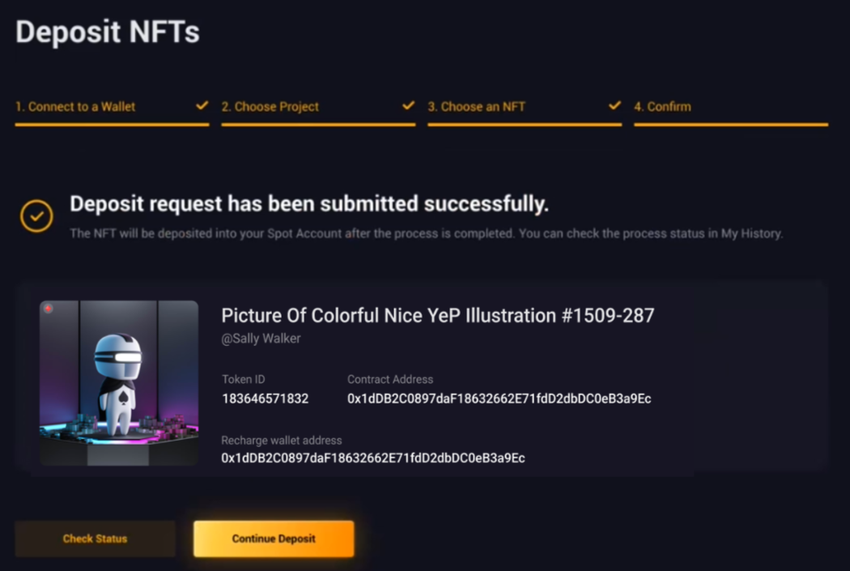Screen dimensions: 850x571
Task: Select the Token ID value 183646571832
Action: (265, 399)
